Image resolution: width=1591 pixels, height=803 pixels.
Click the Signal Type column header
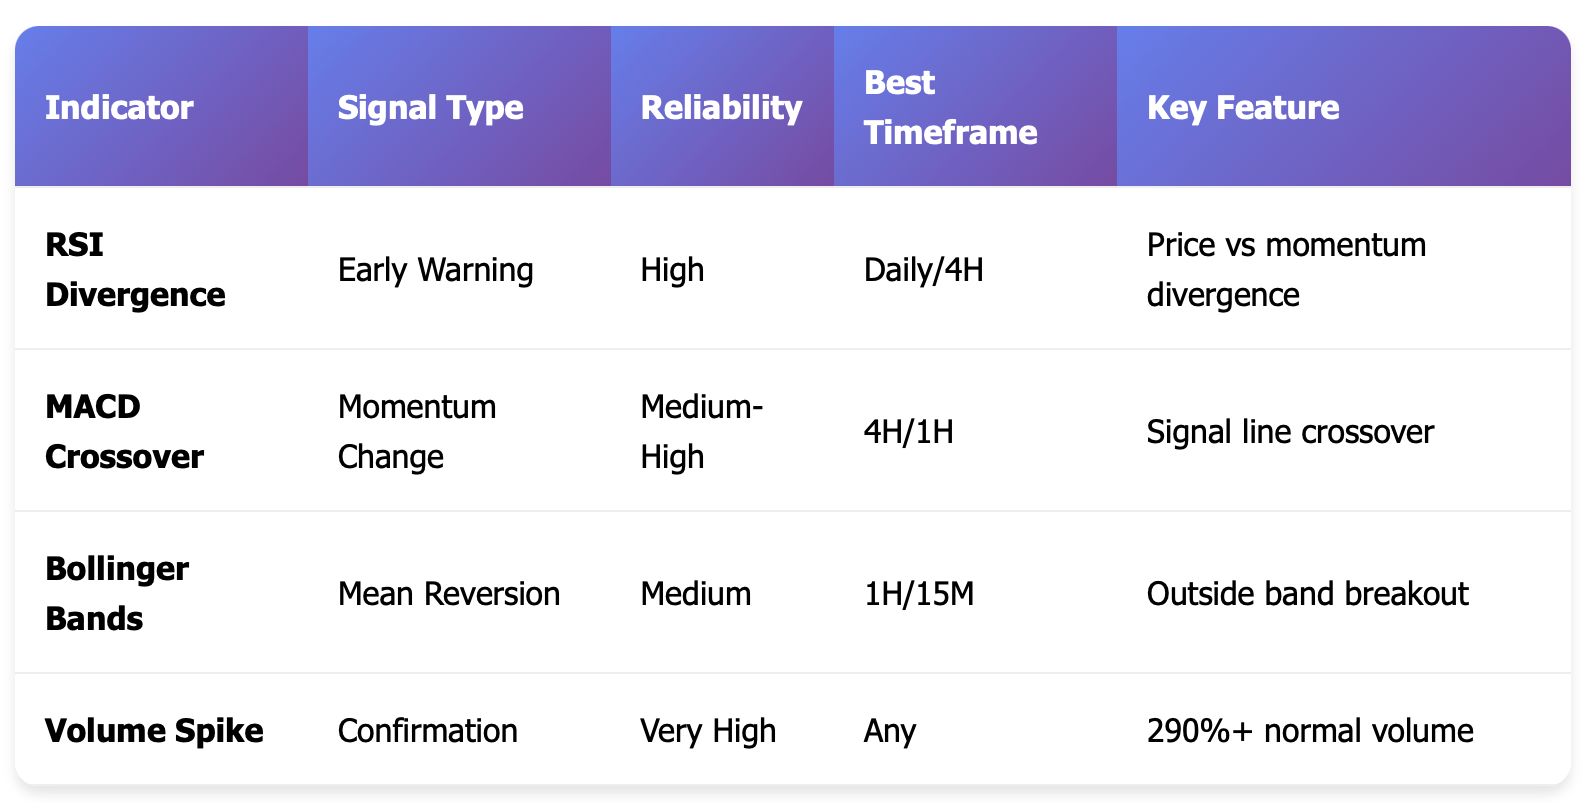459,107
